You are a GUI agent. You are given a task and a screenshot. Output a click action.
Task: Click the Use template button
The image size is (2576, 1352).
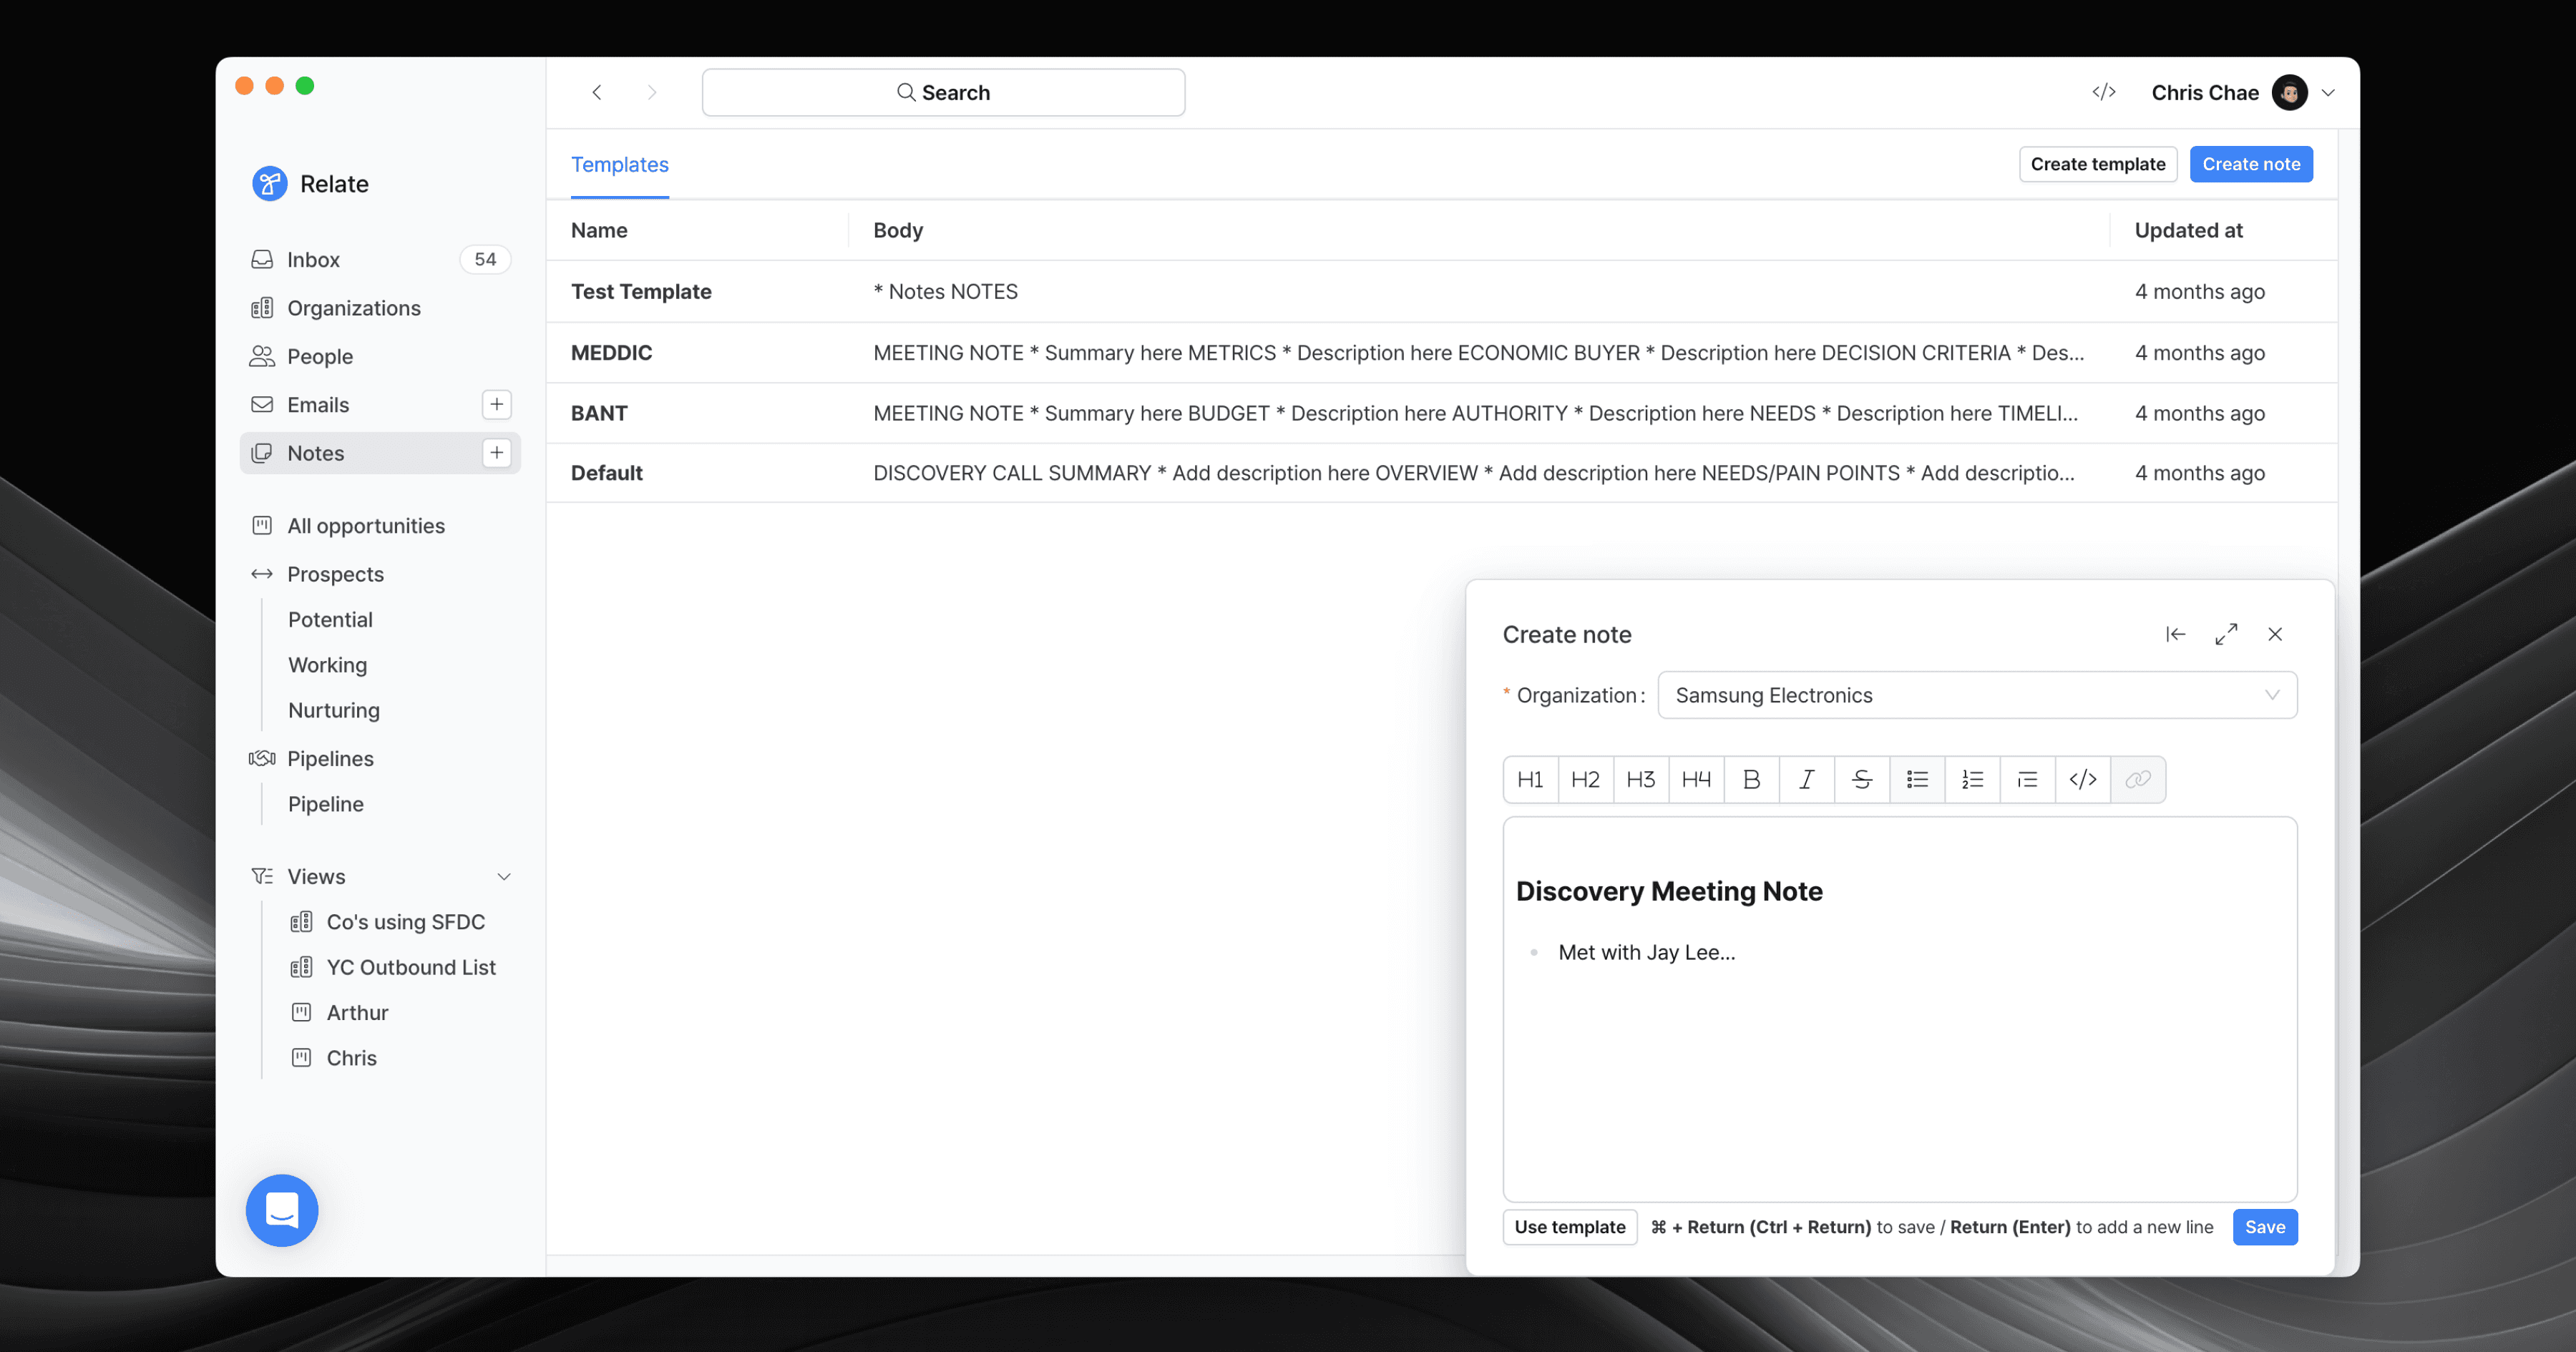click(x=1569, y=1227)
